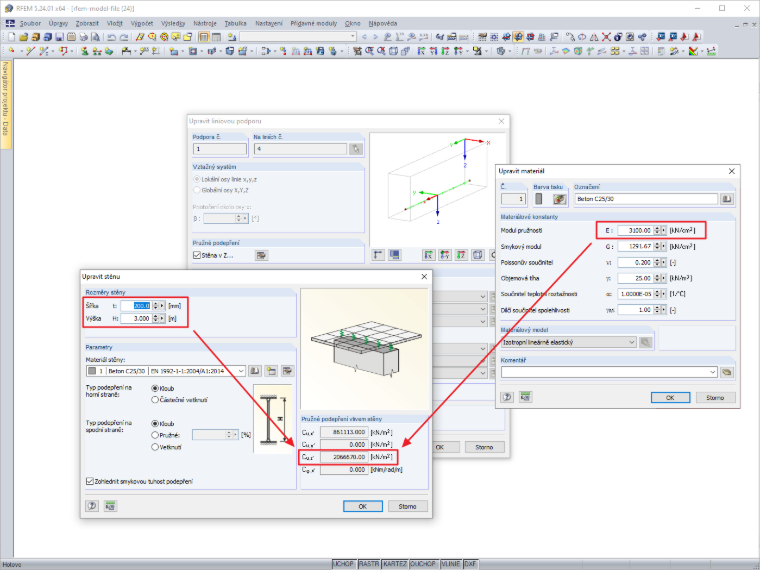Open material library icon beside Materiál stěny
This screenshot has height=570, width=760.
tap(255, 371)
